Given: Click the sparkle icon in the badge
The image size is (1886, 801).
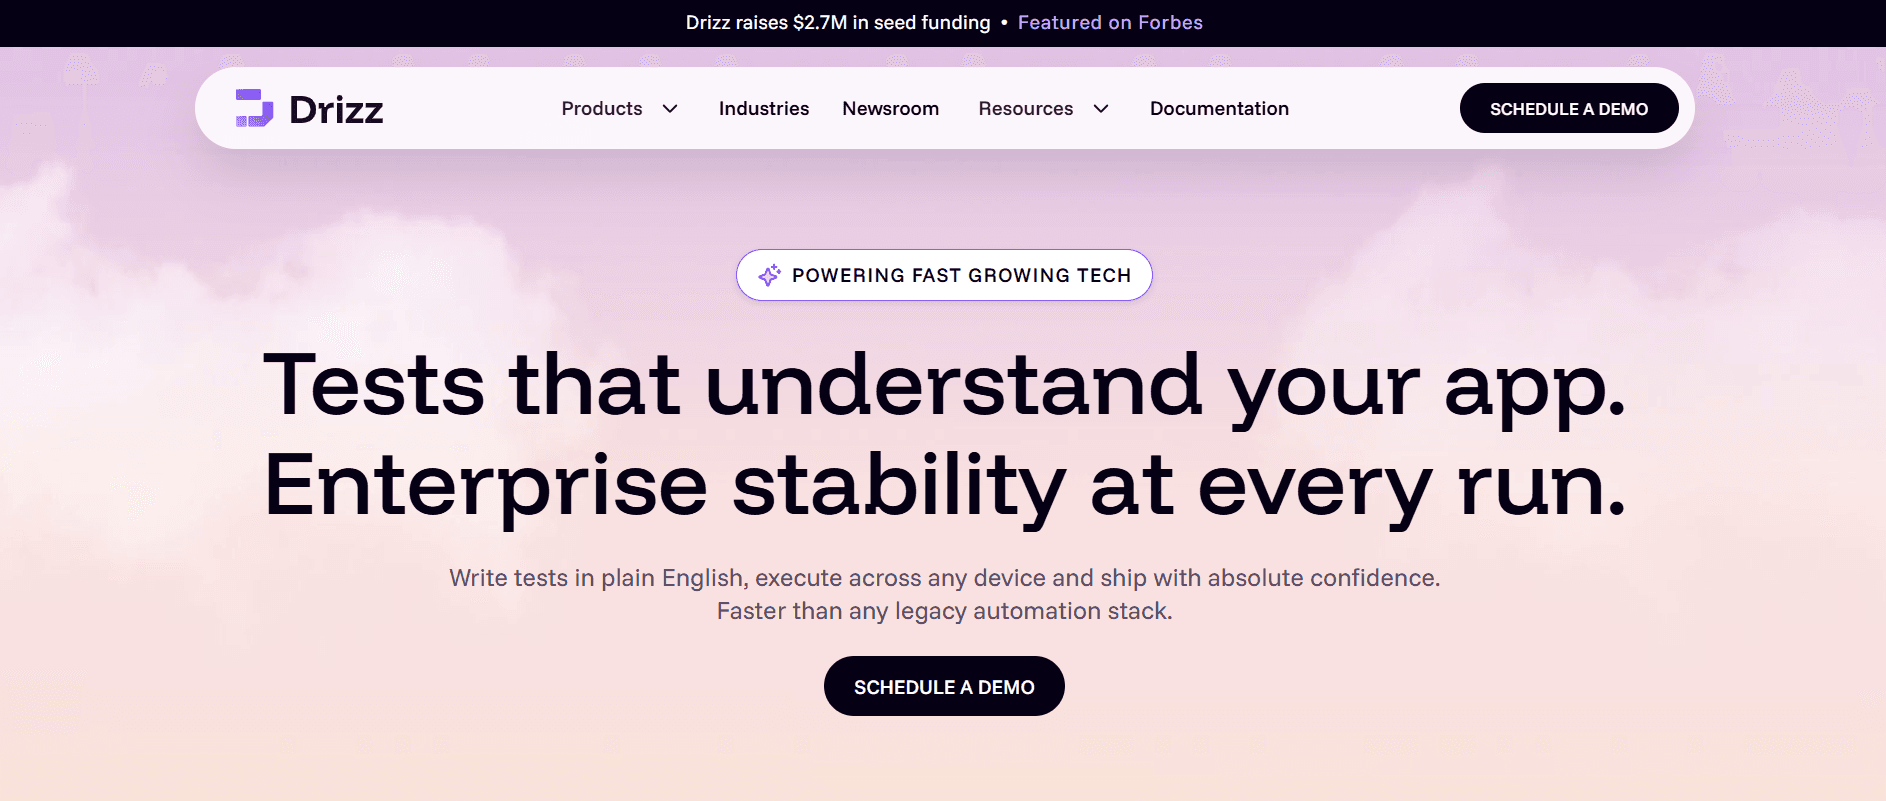Looking at the screenshot, I should tap(769, 275).
